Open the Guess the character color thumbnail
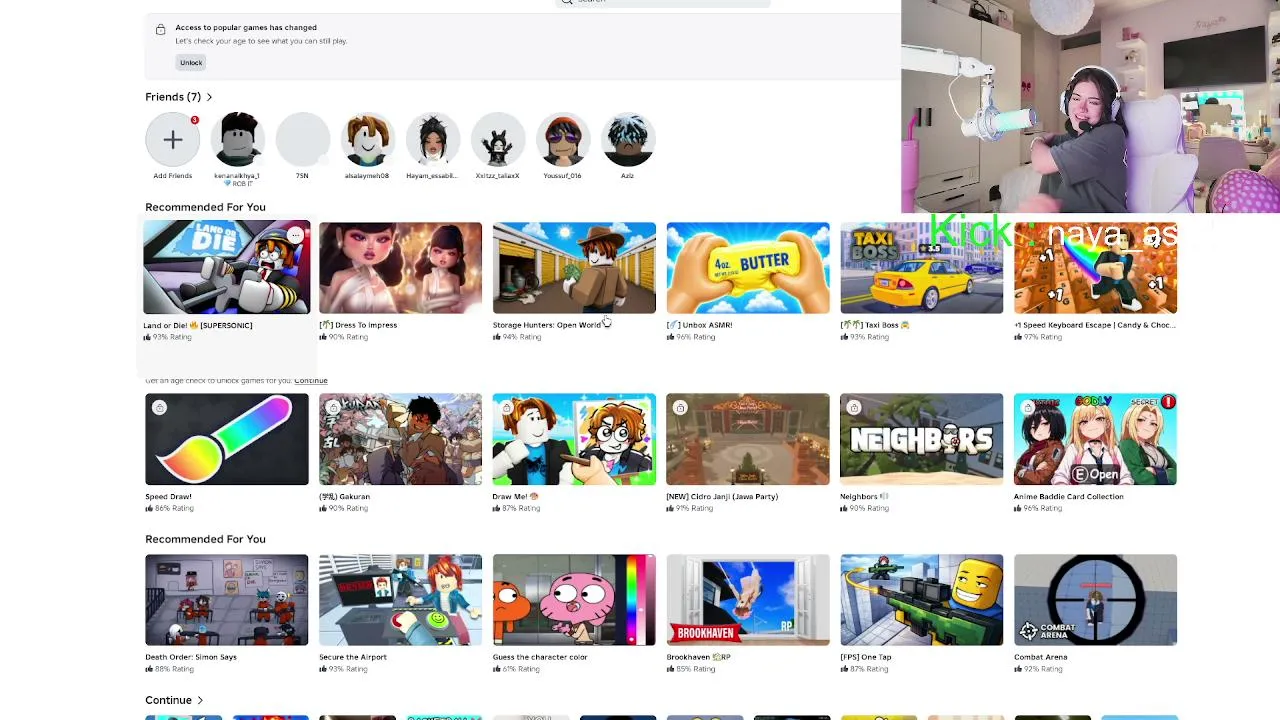The image size is (1280, 720). click(574, 600)
